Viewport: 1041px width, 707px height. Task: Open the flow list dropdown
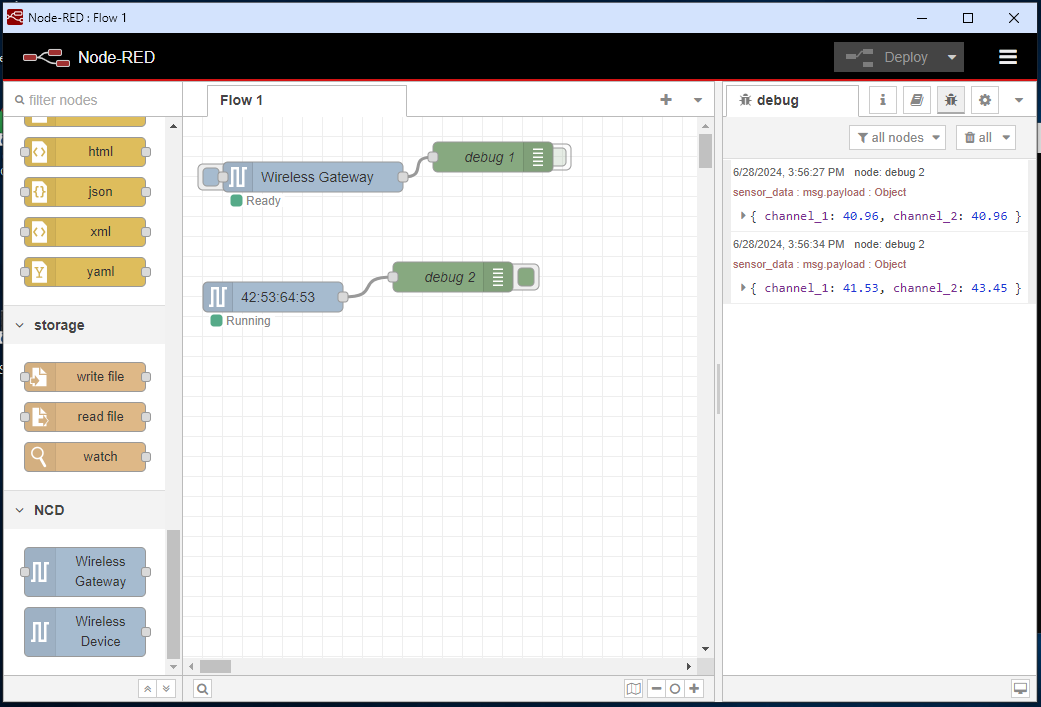(698, 100)
